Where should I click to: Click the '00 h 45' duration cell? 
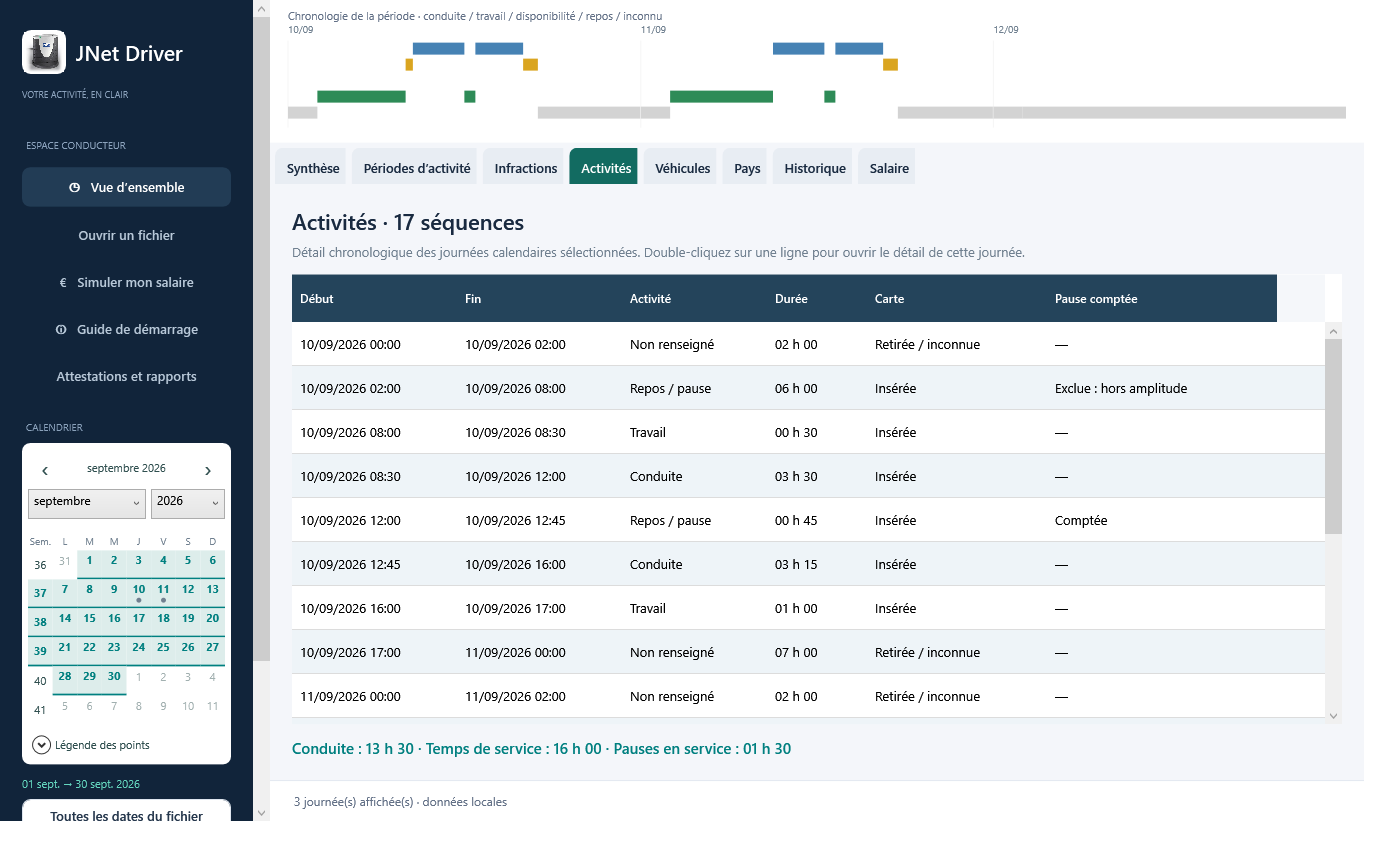[796, 521]
